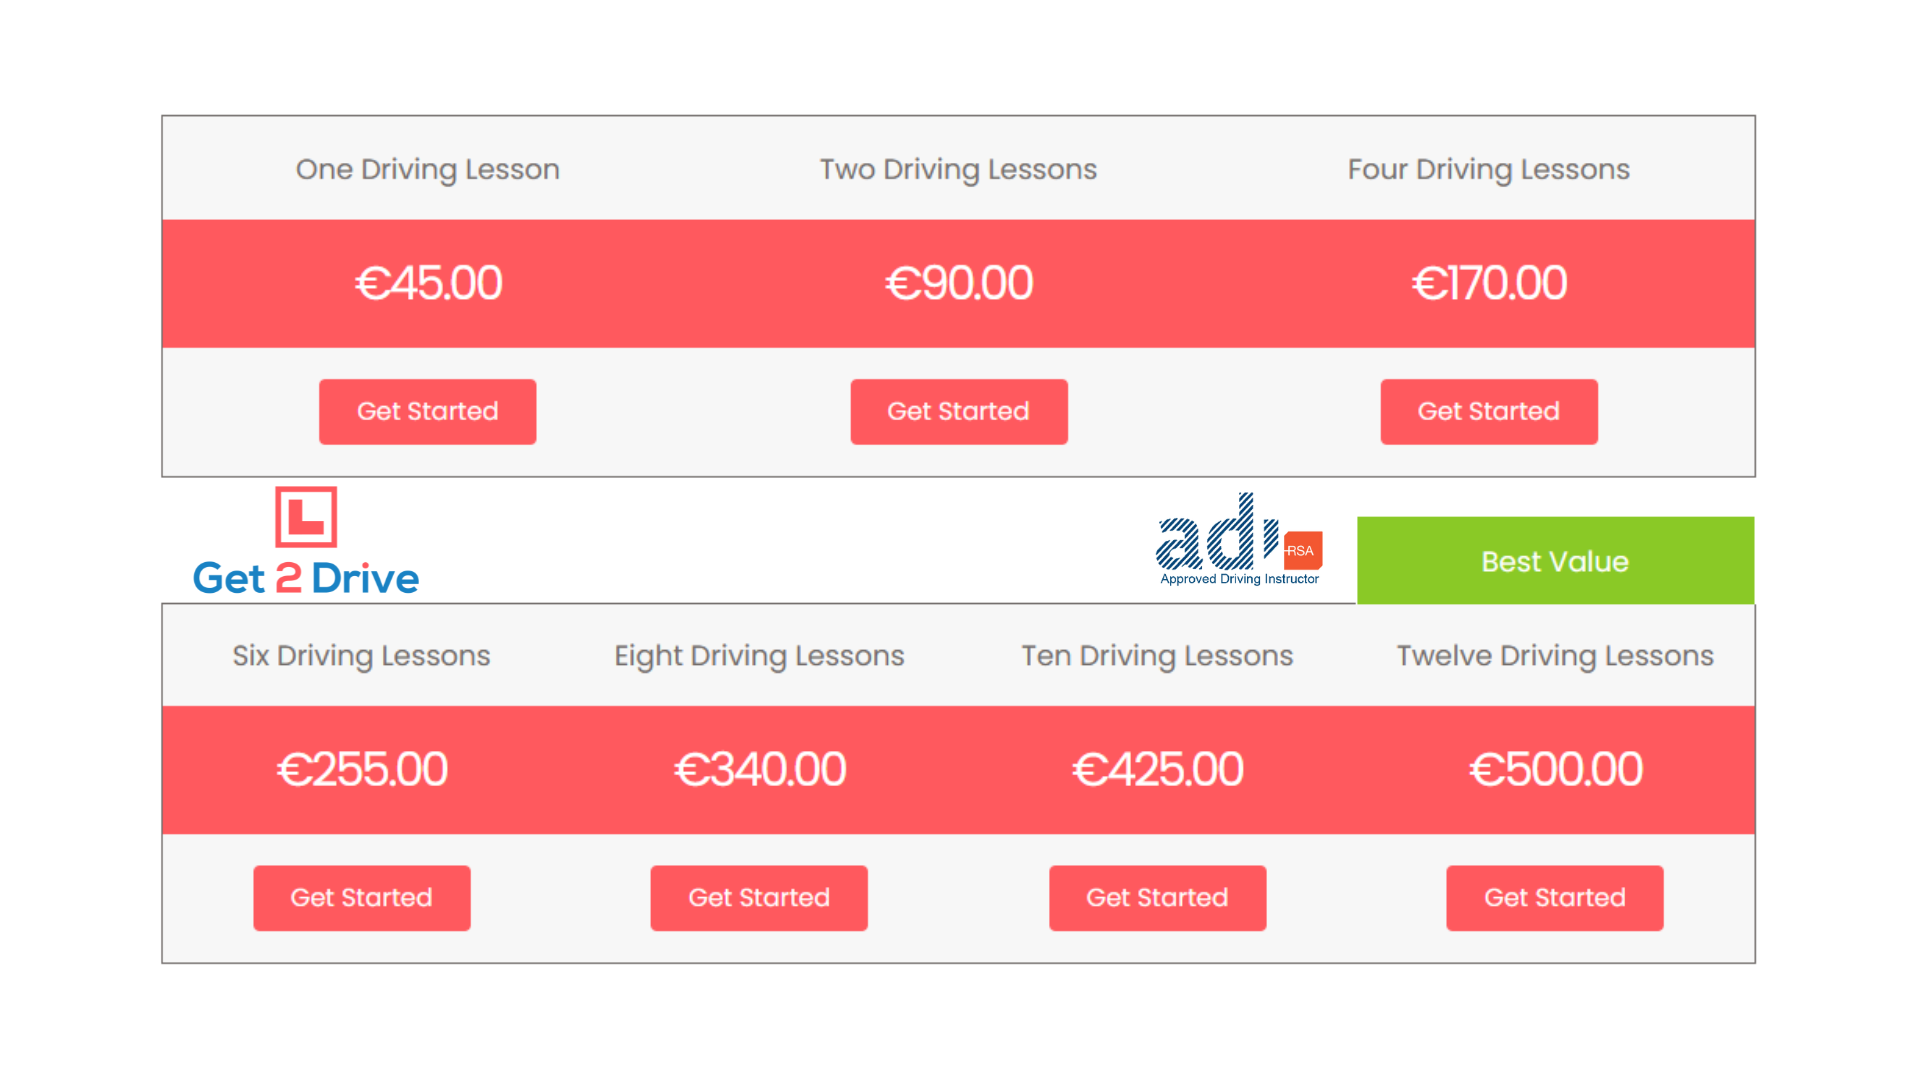Click Get Started under Ten Driving Lessons
The width and height of the screenshot is (1920, 1080).
(1157, 897)
